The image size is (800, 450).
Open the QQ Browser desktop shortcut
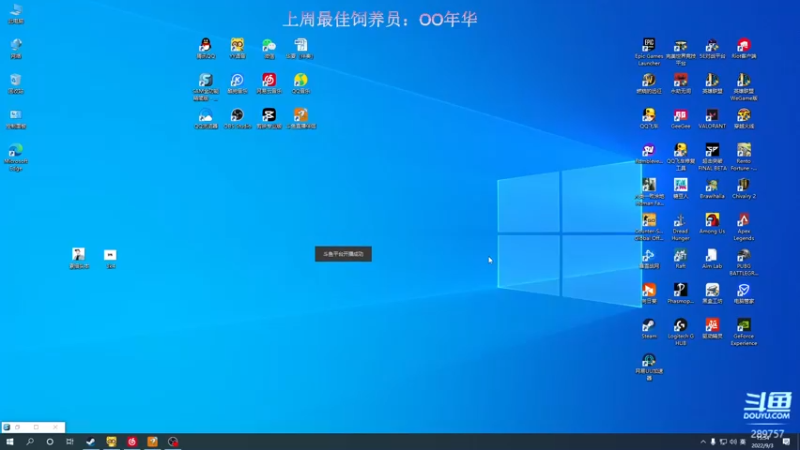[206, 118]
